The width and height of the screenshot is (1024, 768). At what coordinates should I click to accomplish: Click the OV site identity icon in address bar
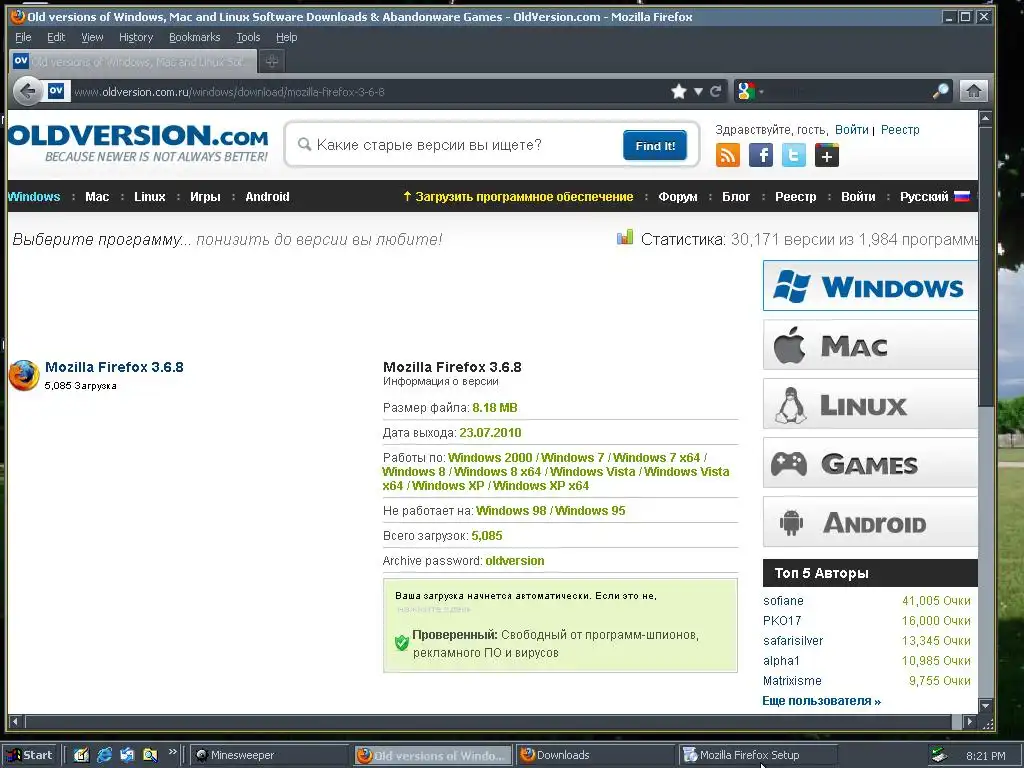(56, 91)
